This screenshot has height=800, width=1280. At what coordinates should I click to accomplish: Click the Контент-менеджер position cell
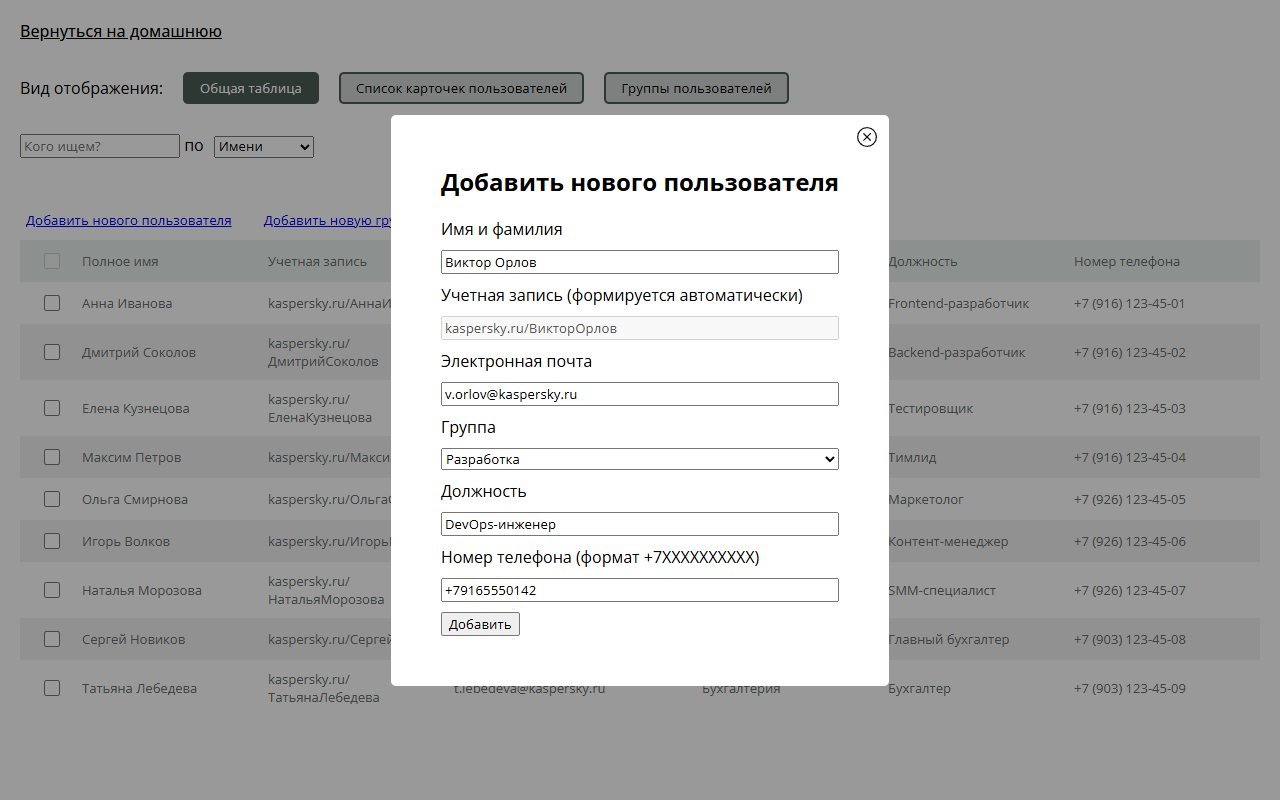pyautogui.click(x=948, y=541)
